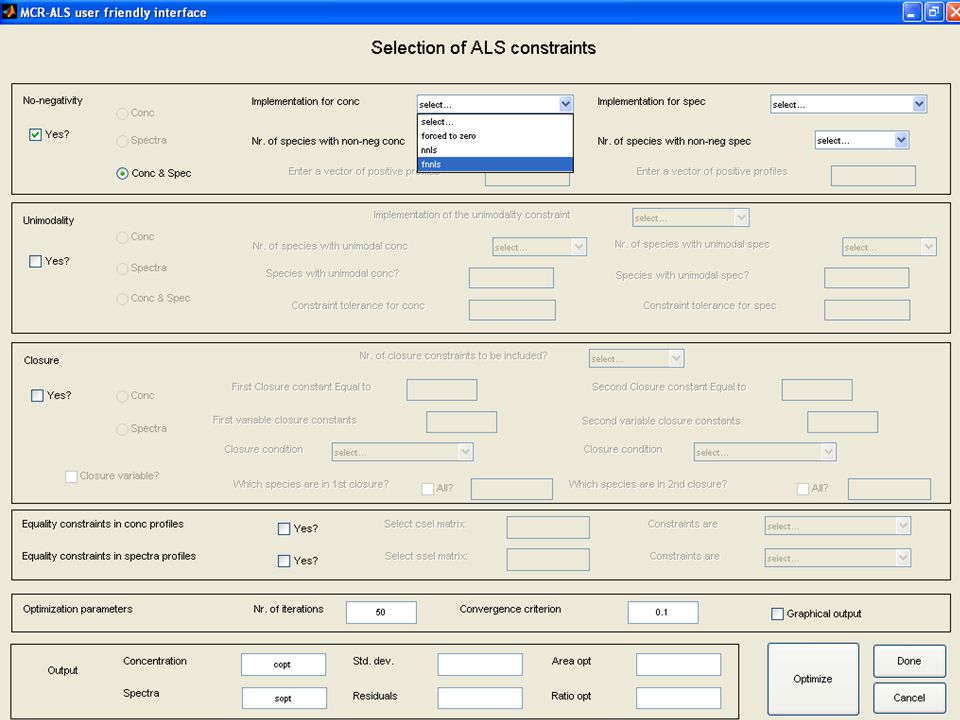
Task: Uncheck the No-negativity Yes checkbox
Action: (x=36, y=135)
